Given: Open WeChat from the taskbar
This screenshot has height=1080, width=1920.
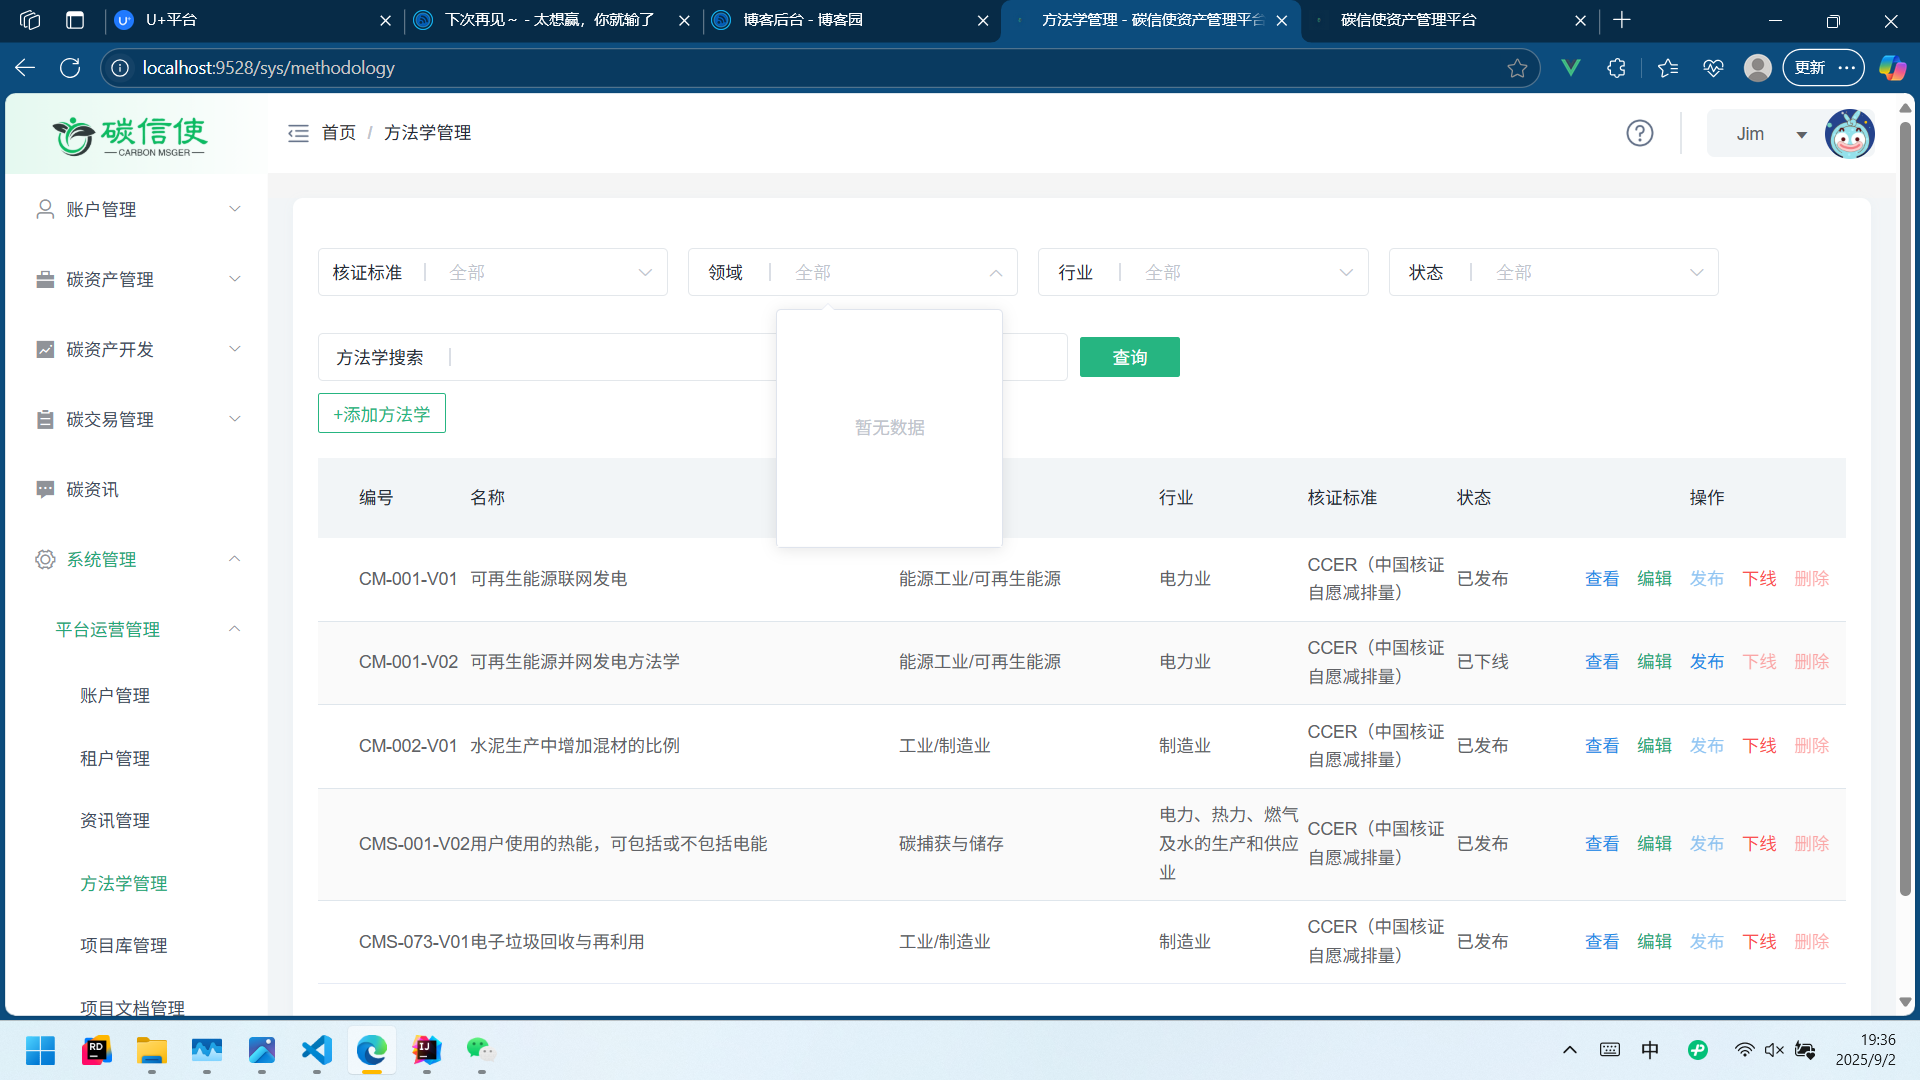Looking at the screenshot, I should 481,1050.
